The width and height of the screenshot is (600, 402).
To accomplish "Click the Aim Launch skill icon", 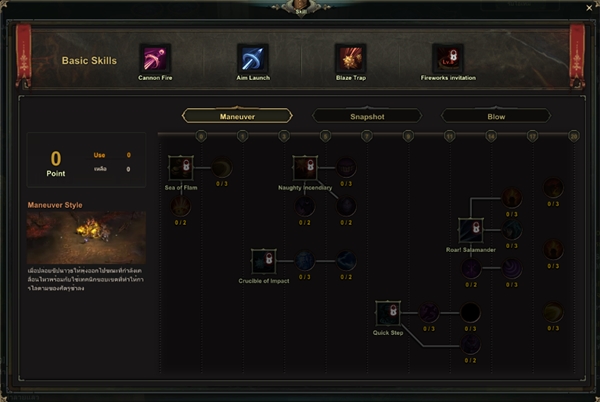I will point(253,59).
